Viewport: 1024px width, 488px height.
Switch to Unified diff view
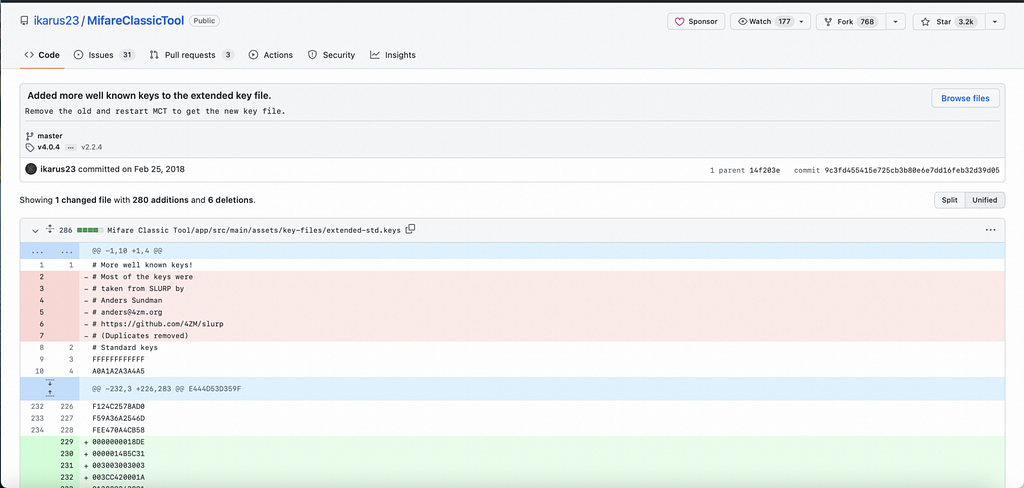pos(985,200)
